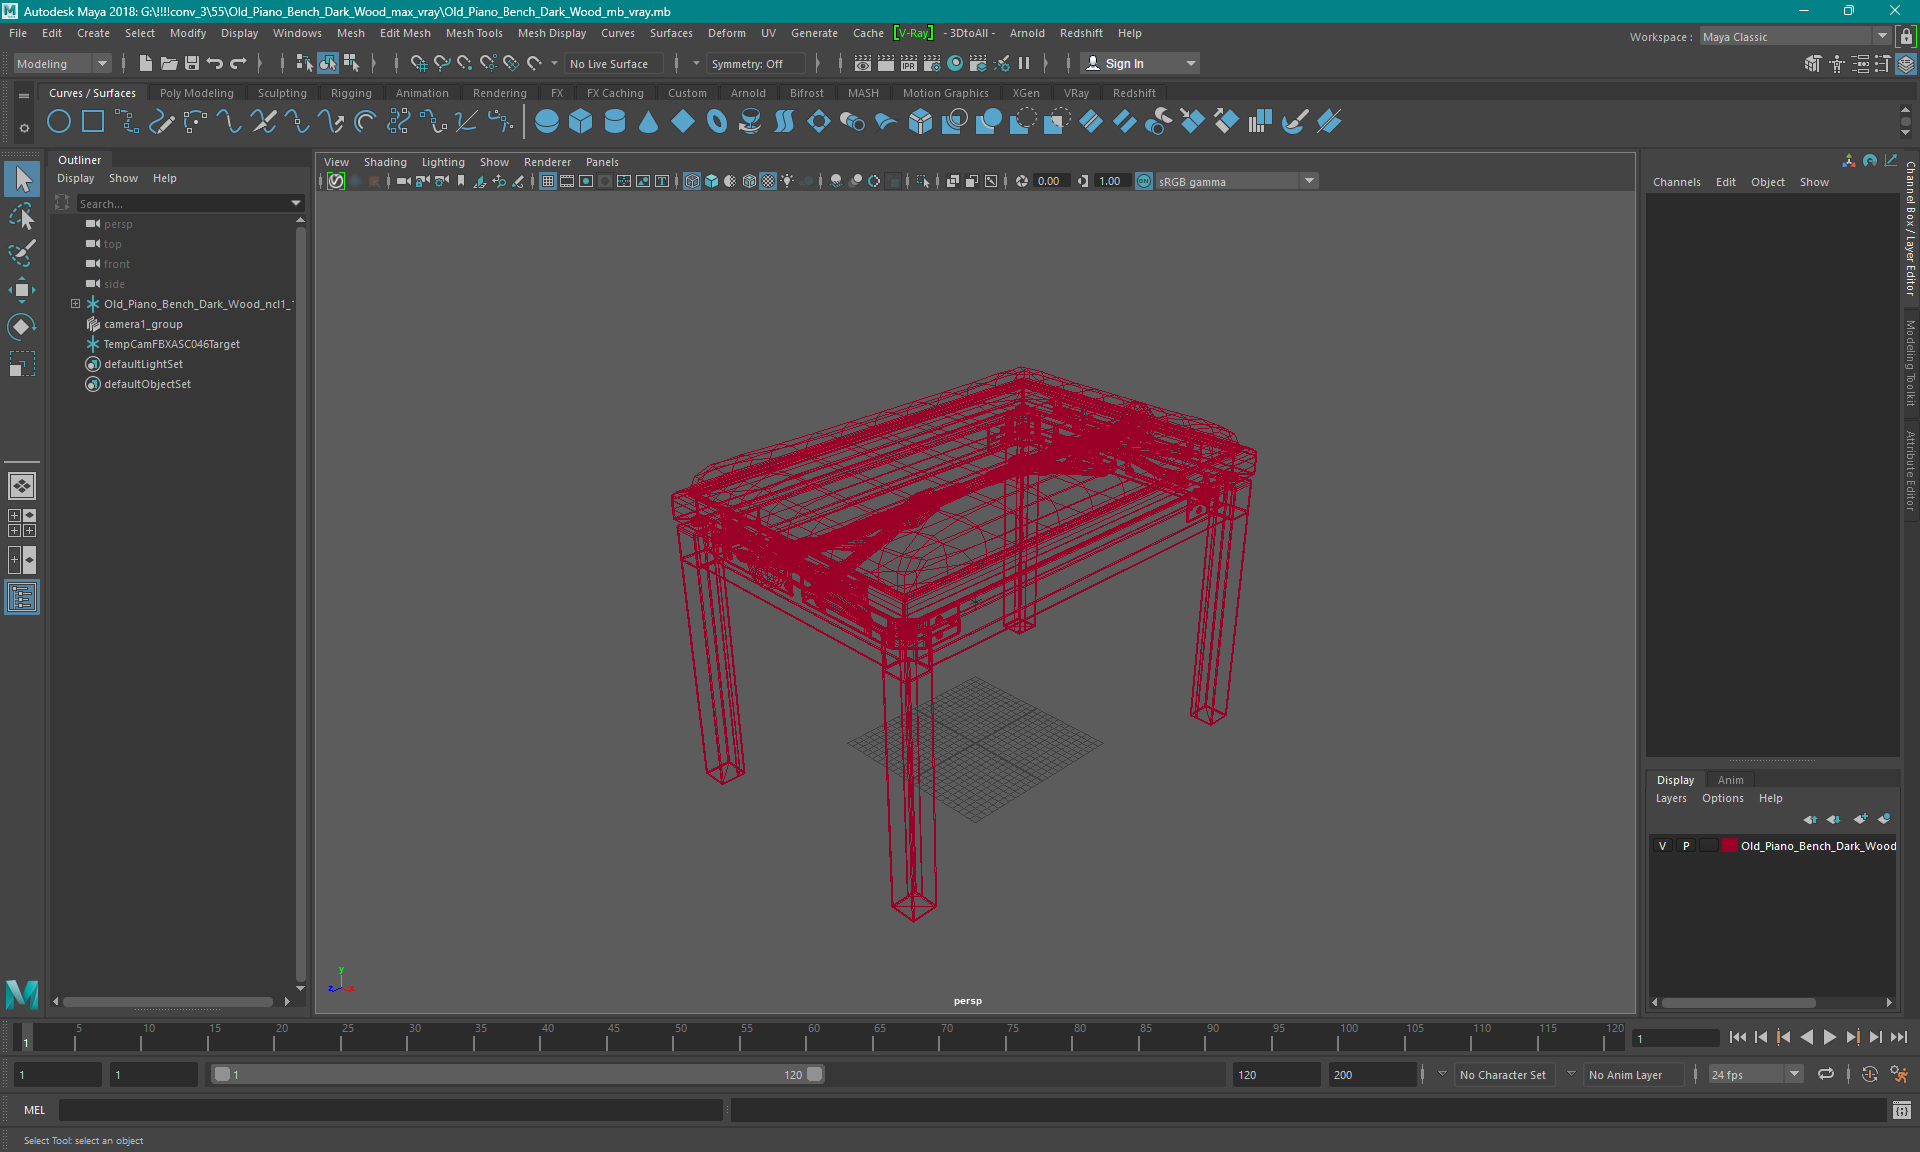Open Layers menu in layer editor

[x=1671, y=798]
